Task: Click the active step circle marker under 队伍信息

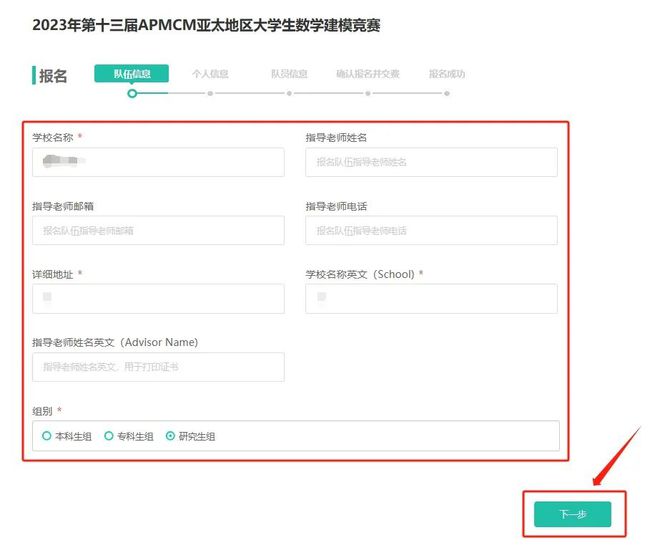Action: pyautogui.click(x=132, y=93)
